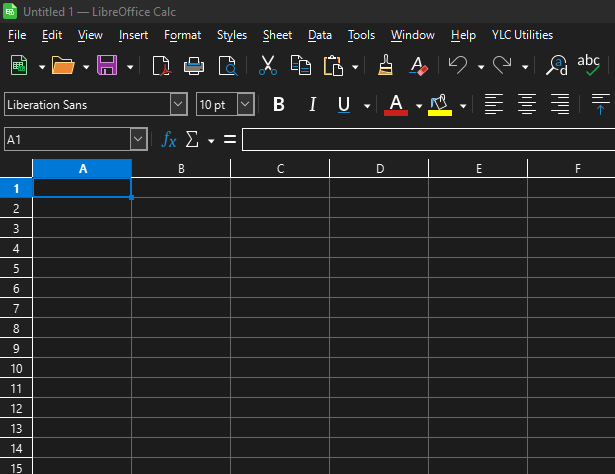The image size is (615, 474).
Task: Click the Copy icon
Action: tap(301, 65)
